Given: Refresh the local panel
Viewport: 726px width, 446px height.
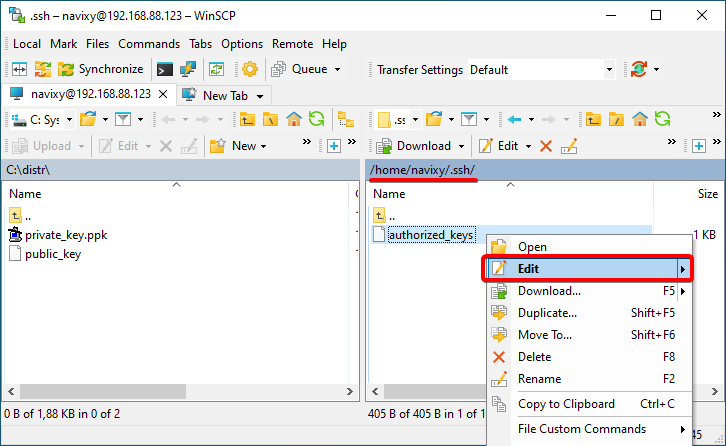Looking at the screenshot, I should pyautogui.click(x=317, y=119).
